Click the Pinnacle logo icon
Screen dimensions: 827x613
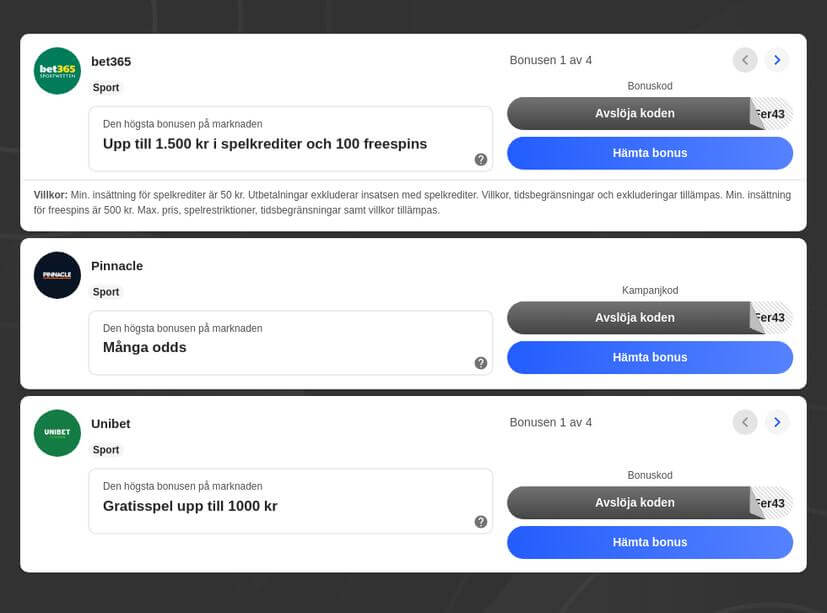57,275
